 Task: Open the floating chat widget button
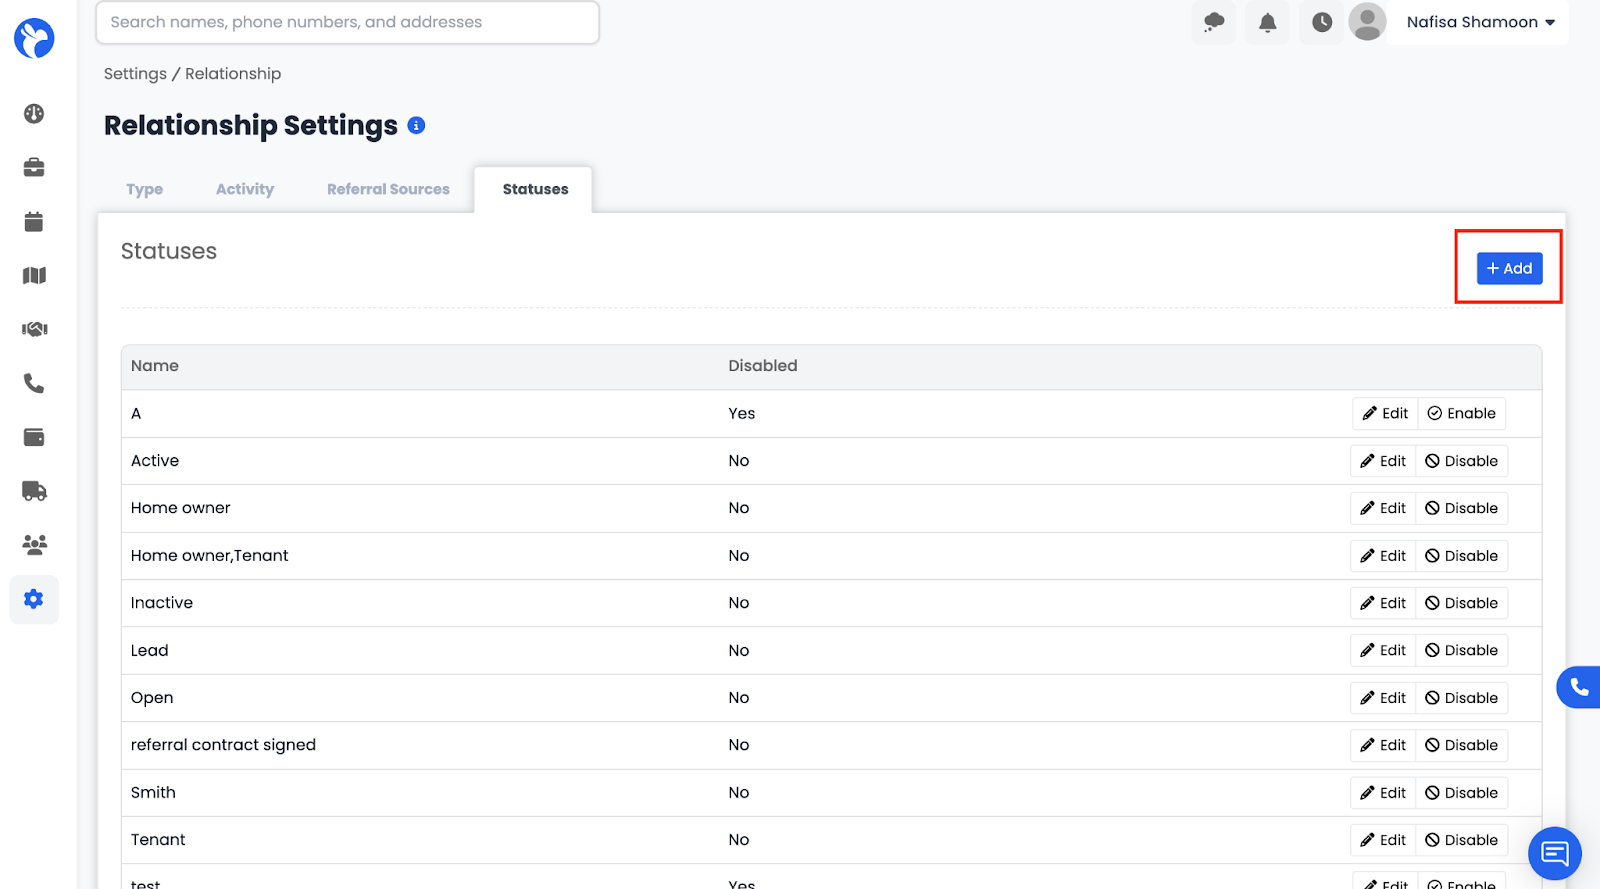click(1554, 853)
